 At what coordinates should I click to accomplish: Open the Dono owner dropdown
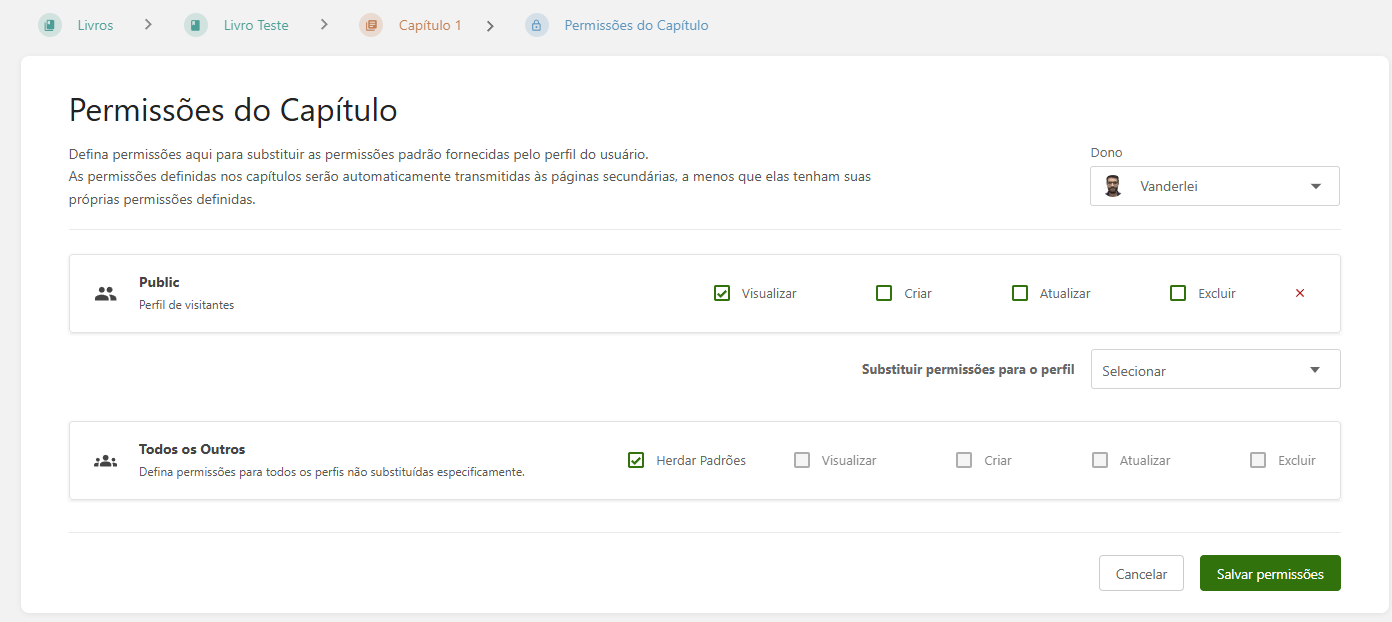1215,186
